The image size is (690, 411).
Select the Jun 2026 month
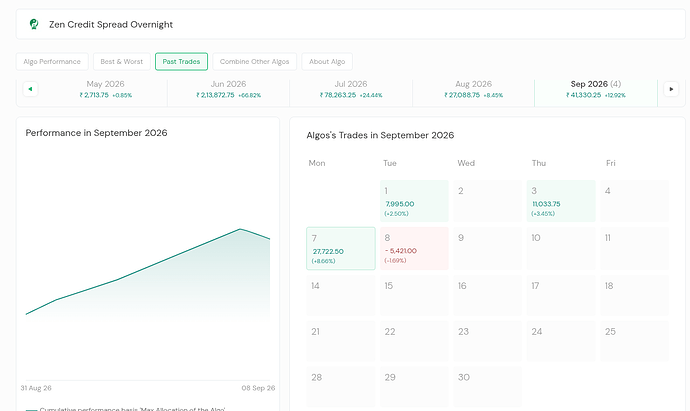point(228,89)
